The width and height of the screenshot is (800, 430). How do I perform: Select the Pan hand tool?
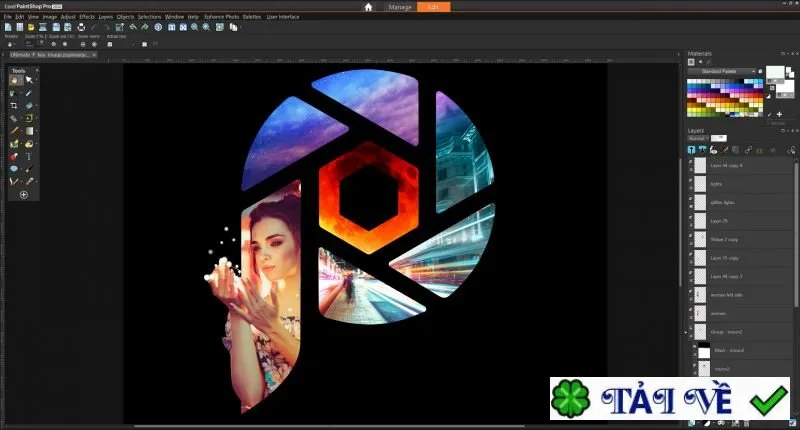point(14,80)
